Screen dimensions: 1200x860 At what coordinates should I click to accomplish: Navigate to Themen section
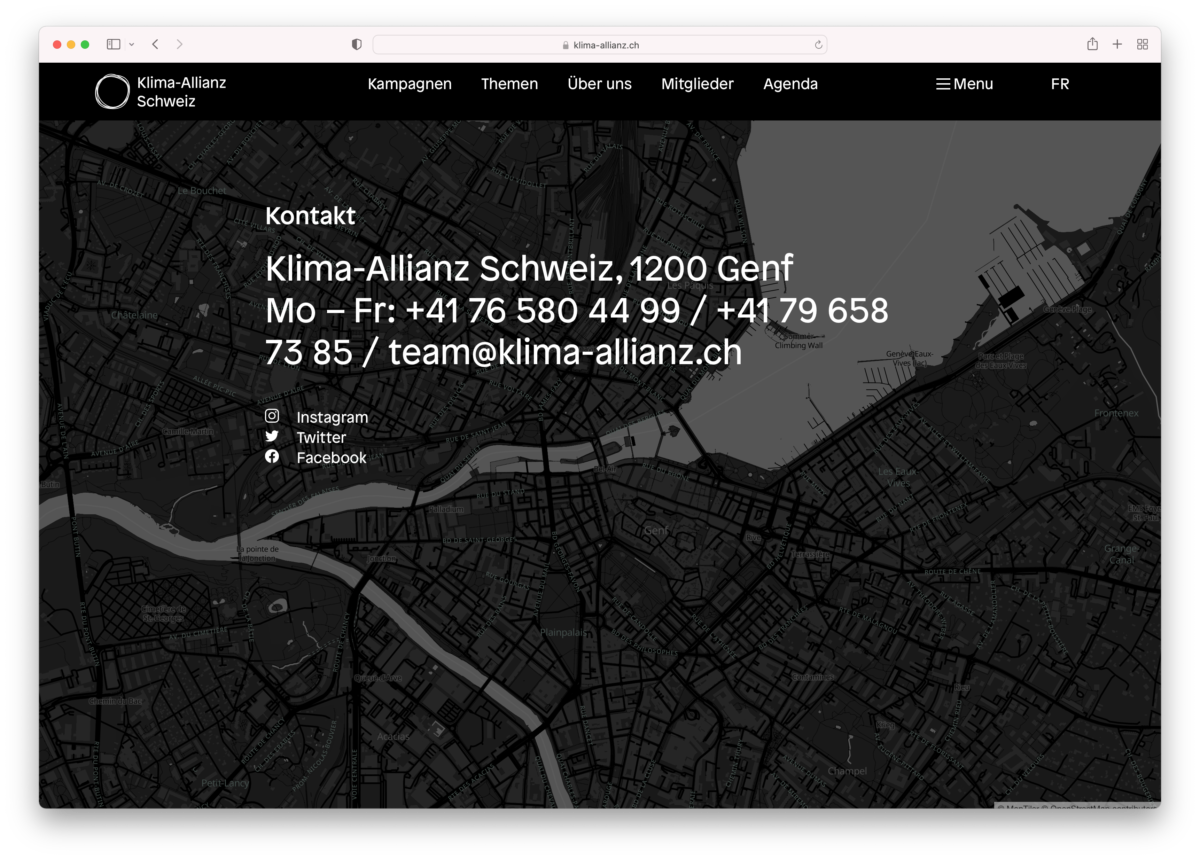pyautogui.click(x=509, y=84)
